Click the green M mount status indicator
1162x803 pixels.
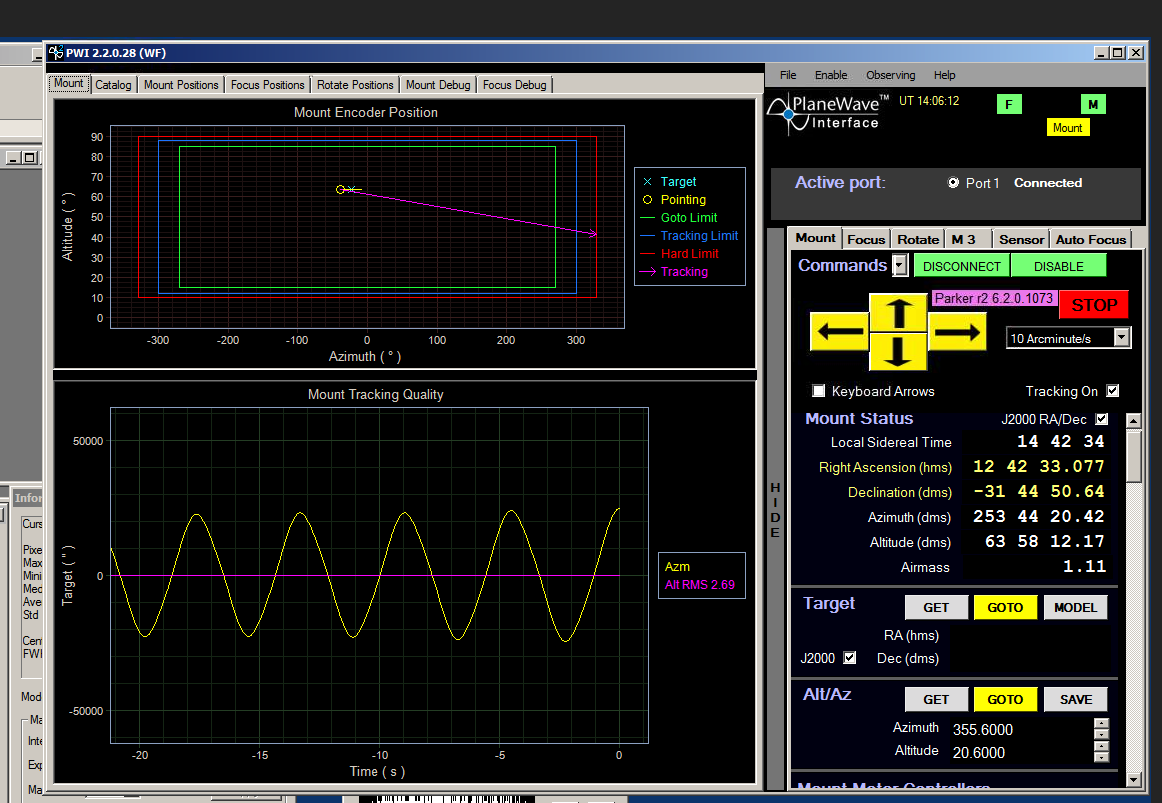pos(1093,104)
